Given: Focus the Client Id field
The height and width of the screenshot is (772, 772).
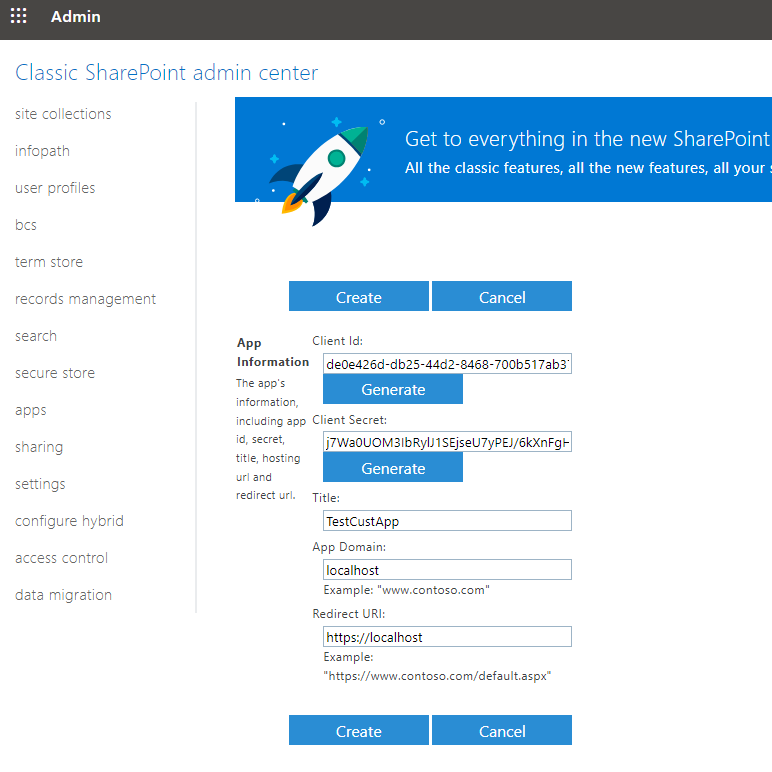Looking at the screenshot, I should [x=448, y=364].
